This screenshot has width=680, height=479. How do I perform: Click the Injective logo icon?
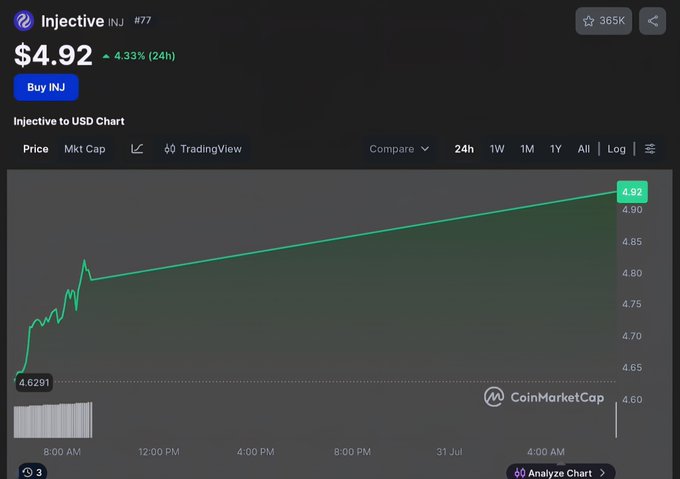(x=23, y=21)
